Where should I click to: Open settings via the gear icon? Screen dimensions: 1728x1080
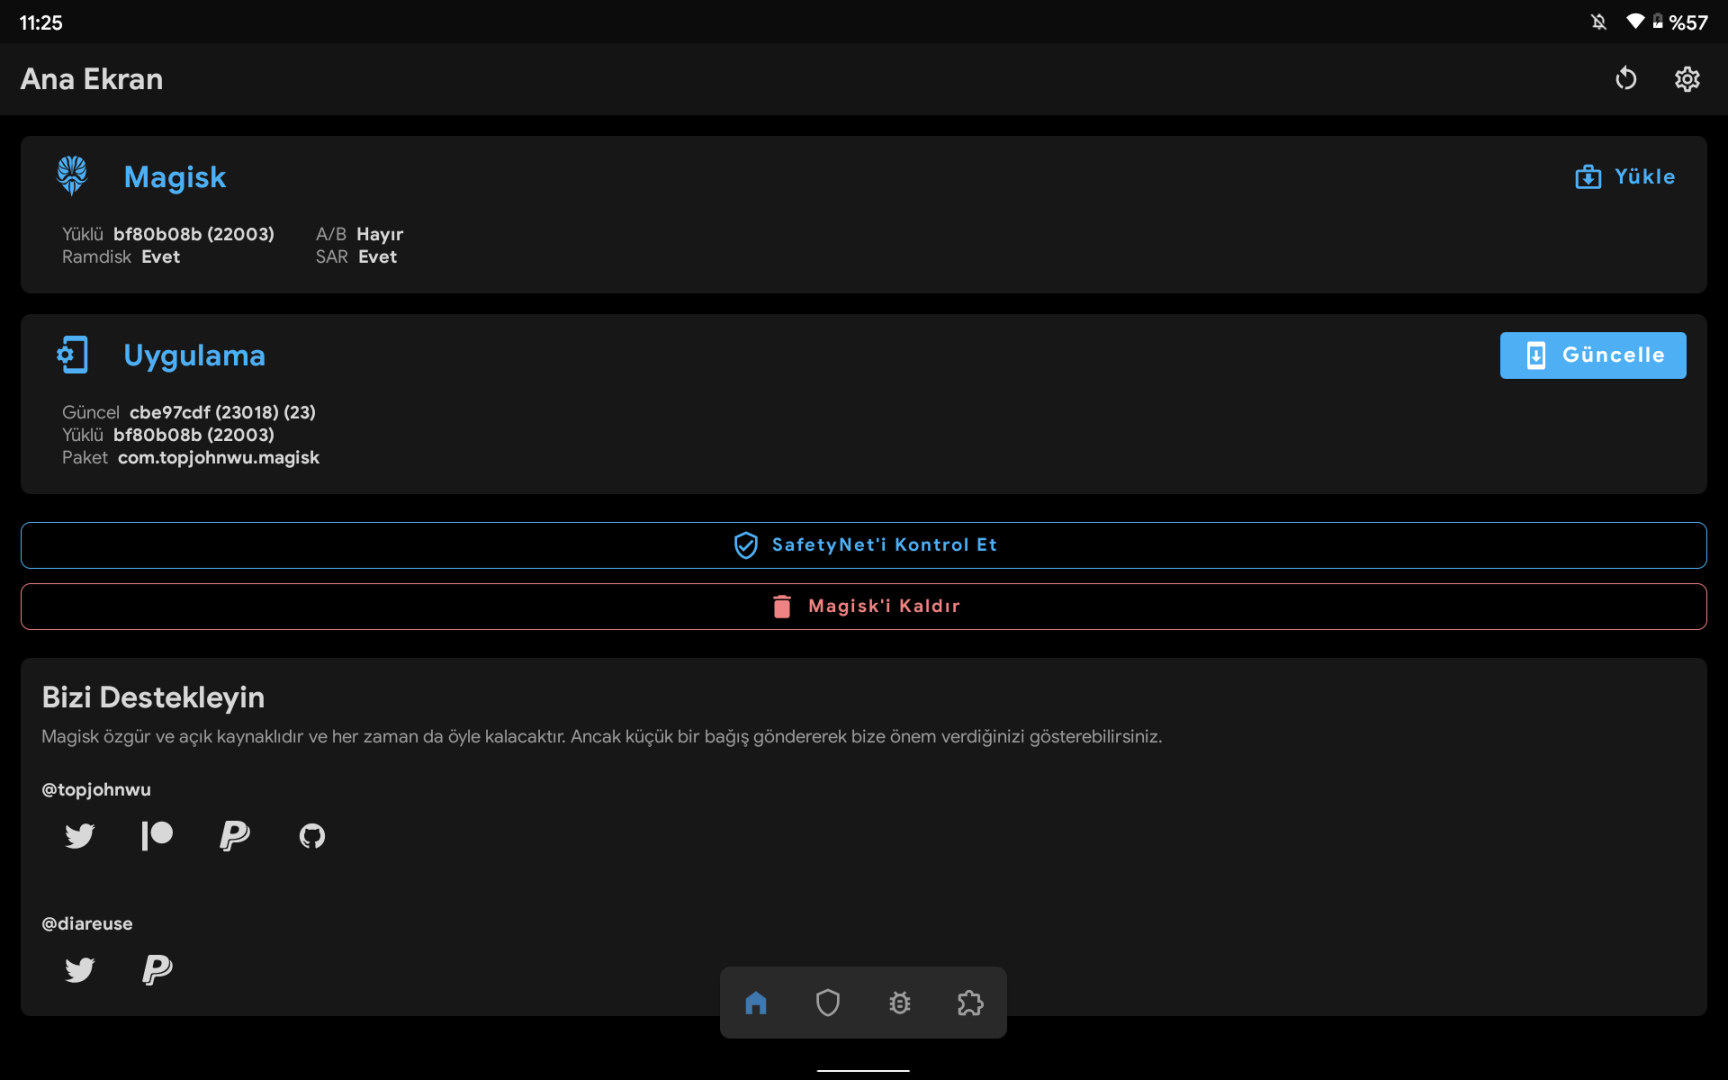click(x=1687, y=79)
